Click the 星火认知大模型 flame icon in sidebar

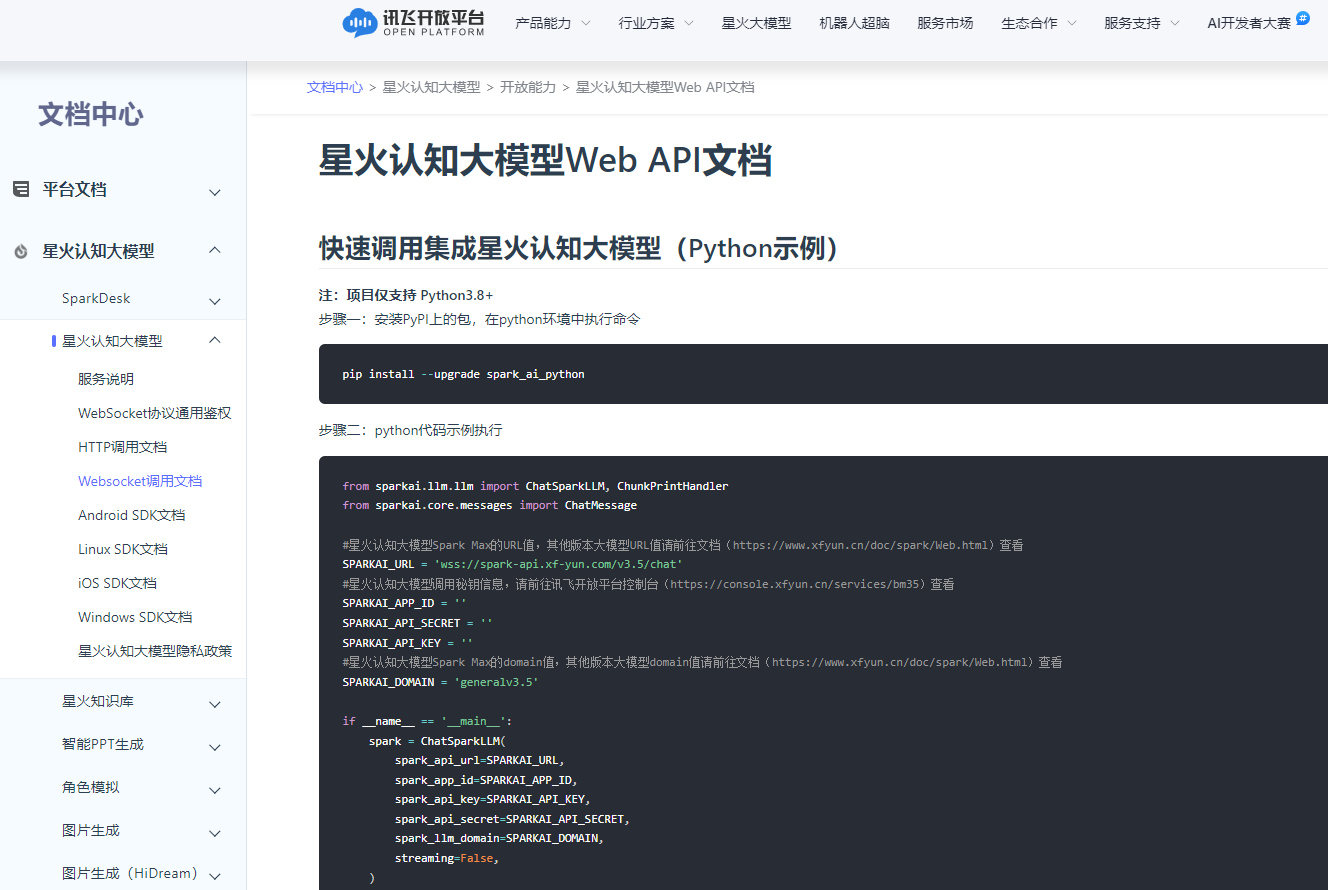[21, 251]
